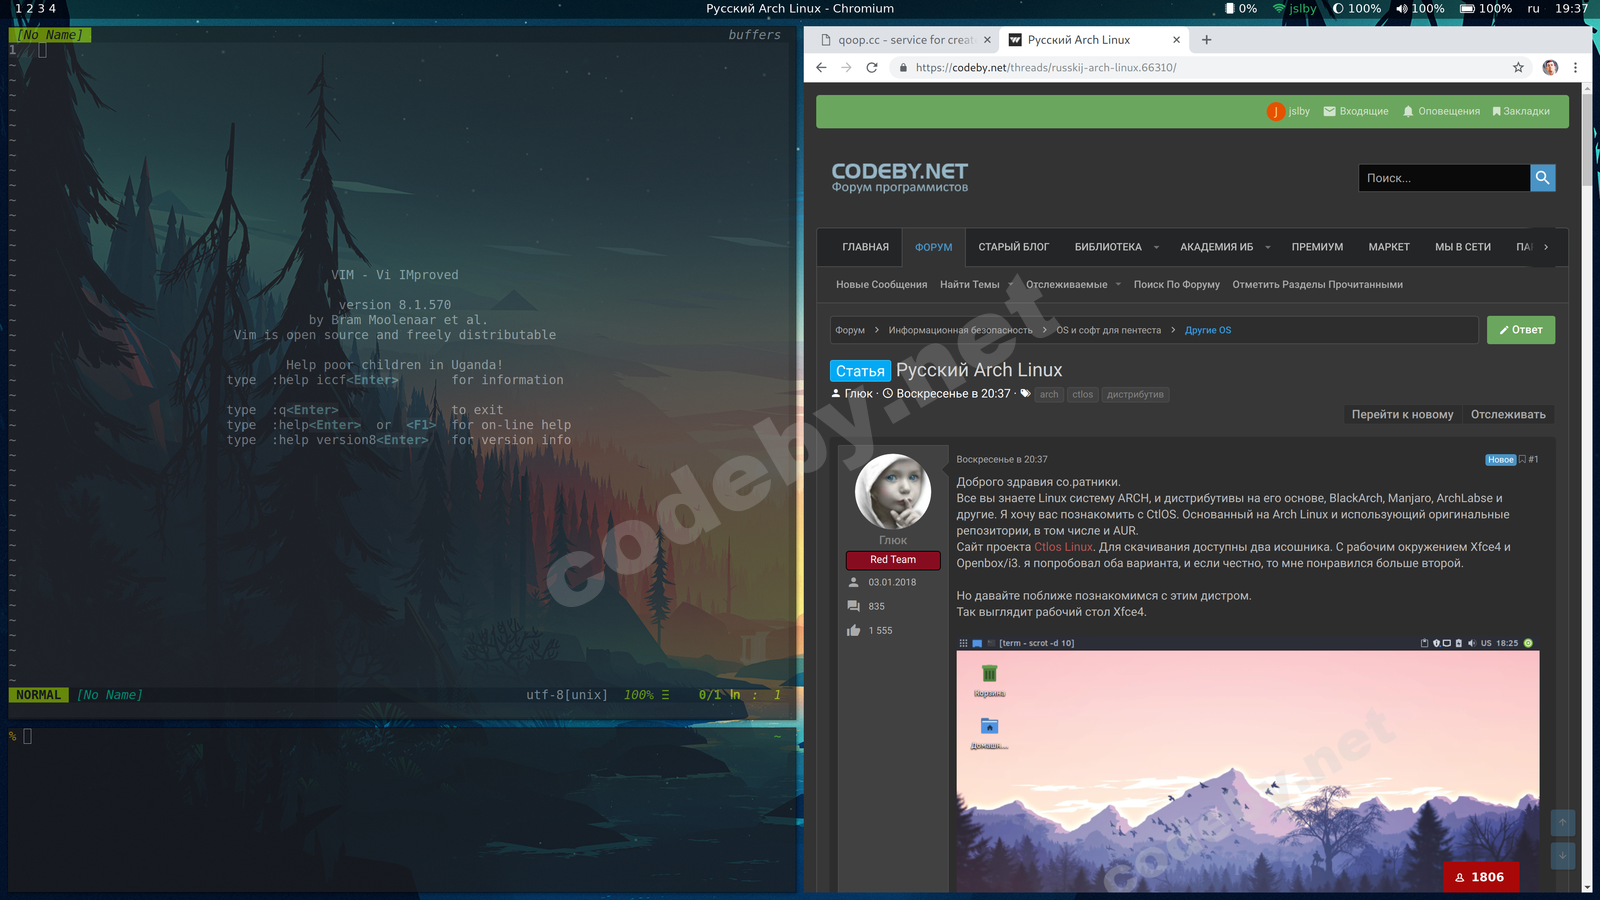Viewport: 1600px width, 900px height.
Task: Click the green Ответ reply button
Action: pyautogui.click(x=1521, y=330)
